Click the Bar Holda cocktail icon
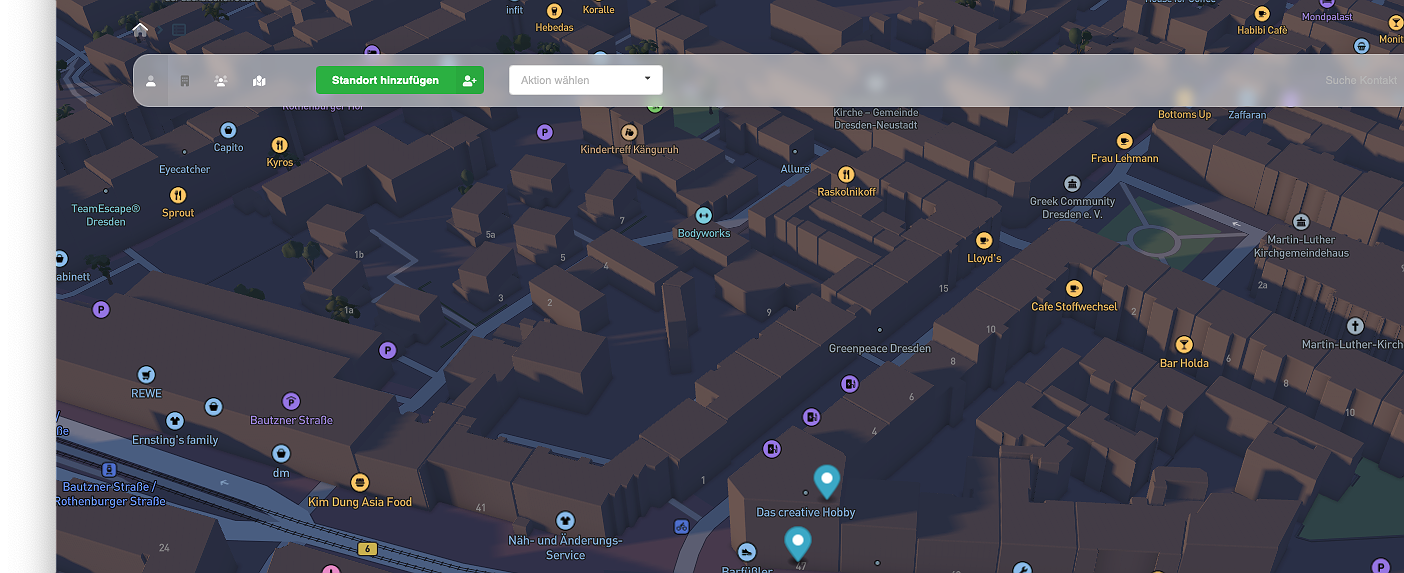1404x573 pixels. click(1184, 345)
